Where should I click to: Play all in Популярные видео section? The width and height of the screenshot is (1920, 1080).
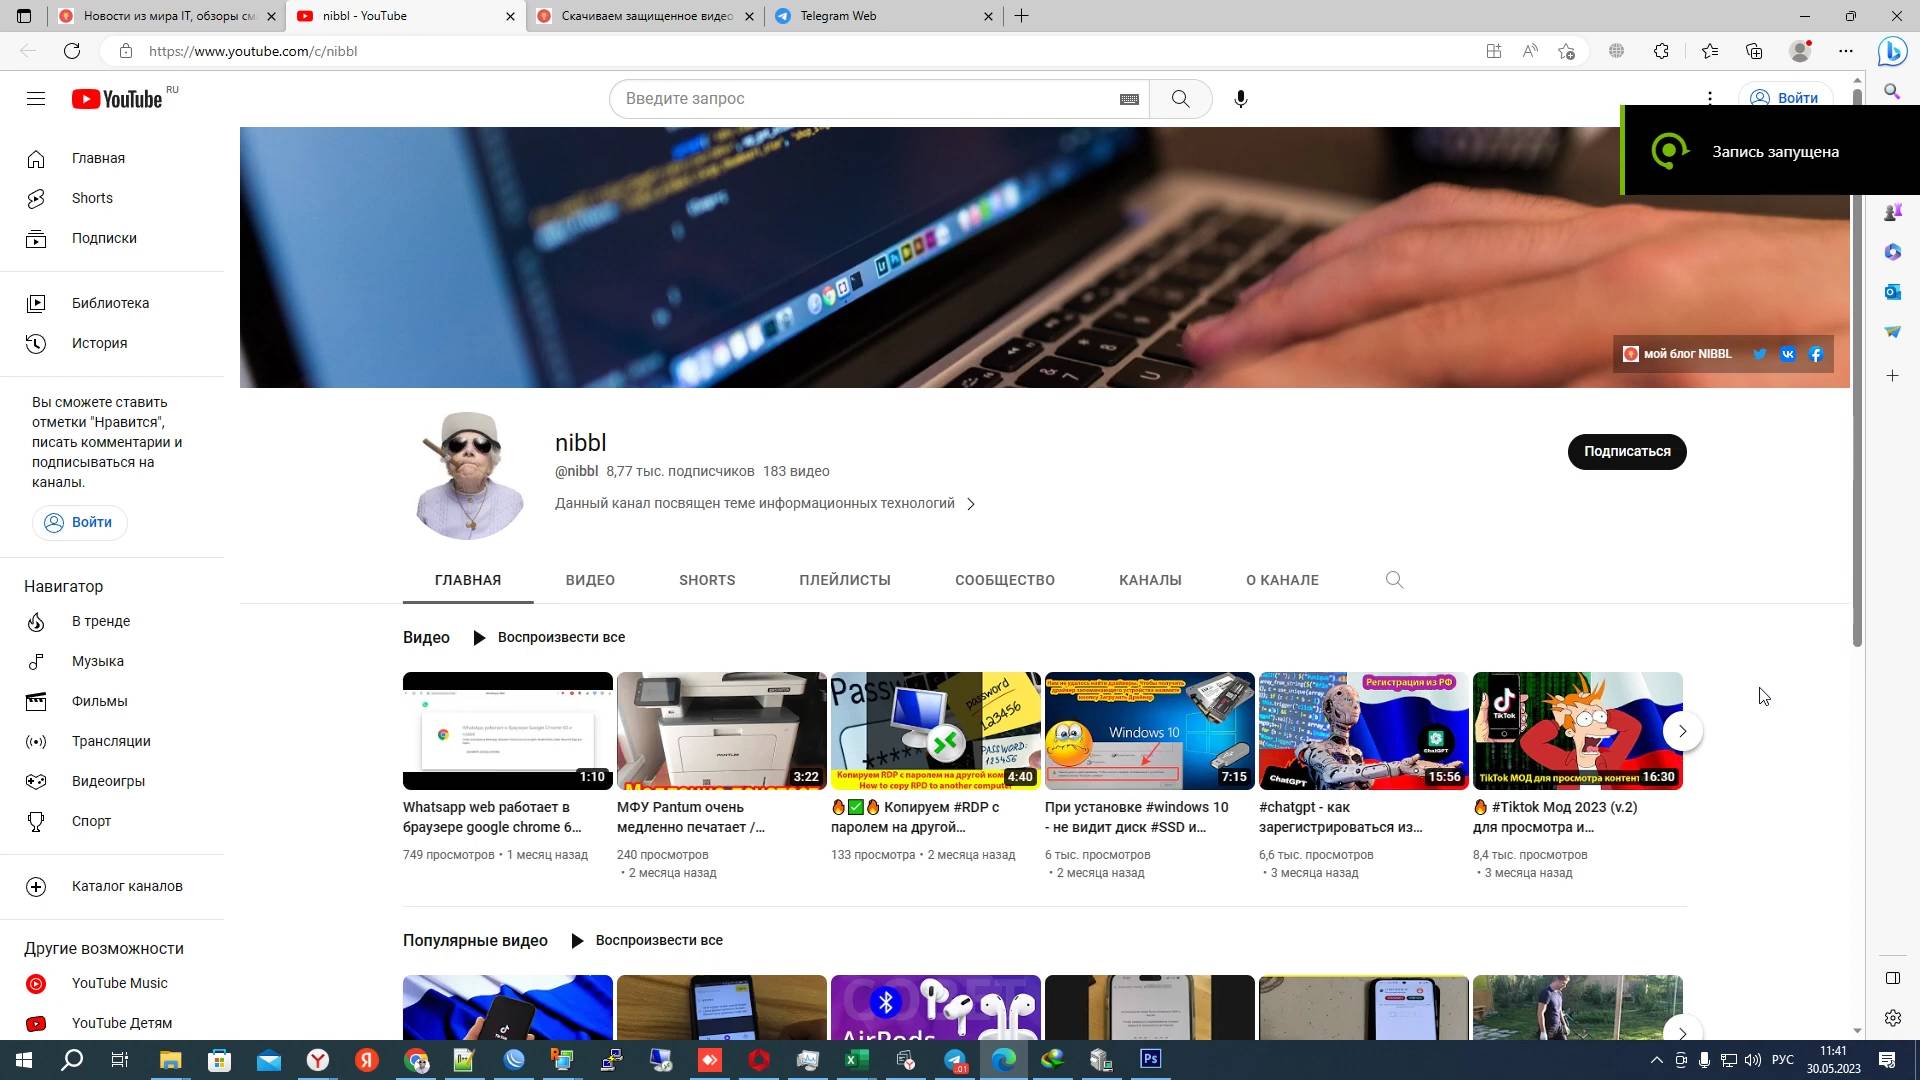tap(646, 940)
